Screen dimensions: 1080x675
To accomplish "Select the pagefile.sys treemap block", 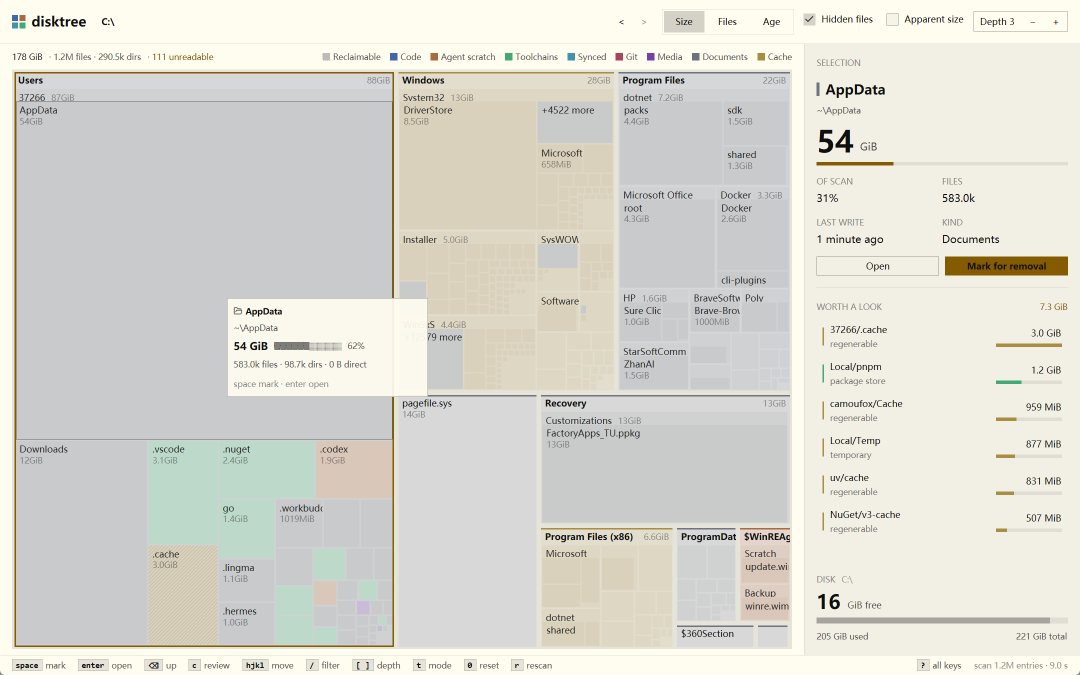I will tap(467, 521).
